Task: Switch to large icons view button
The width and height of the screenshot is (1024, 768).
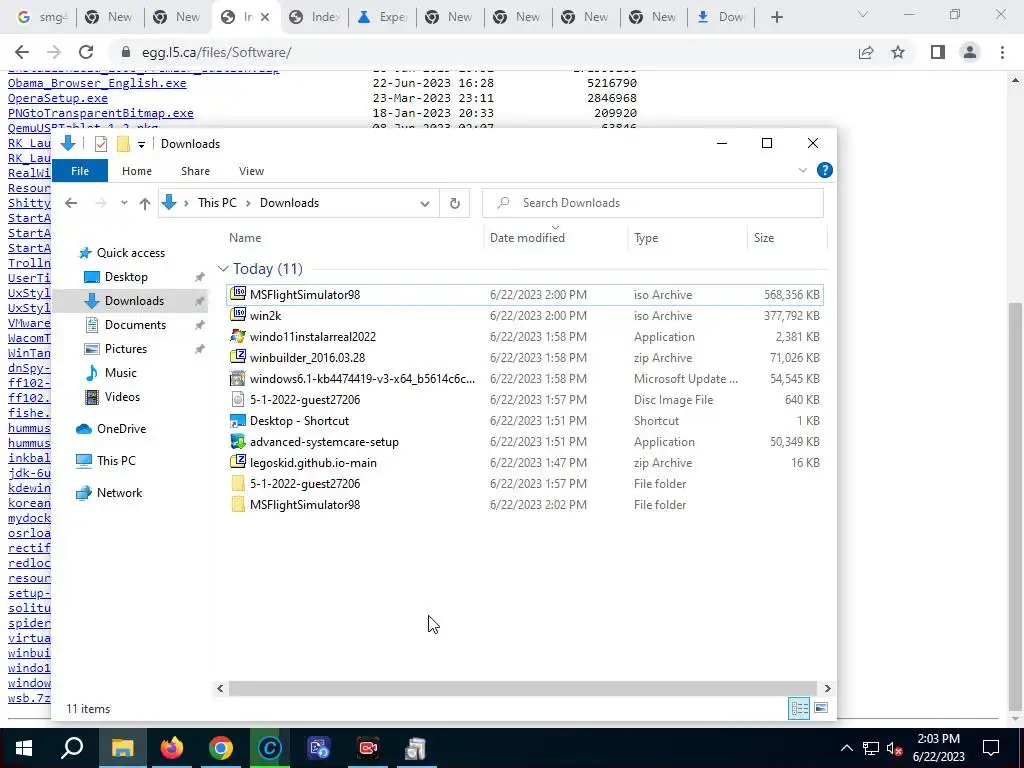Action: tap(821, 709)
